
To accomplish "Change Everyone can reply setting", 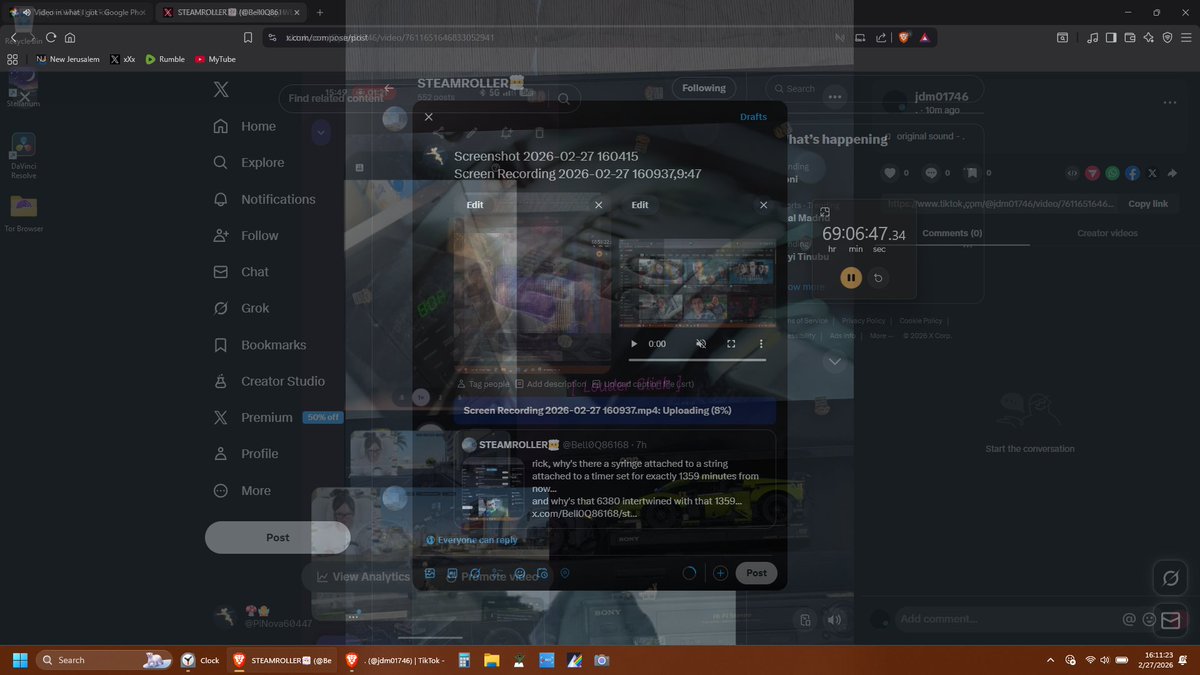I will coord(472,540).
